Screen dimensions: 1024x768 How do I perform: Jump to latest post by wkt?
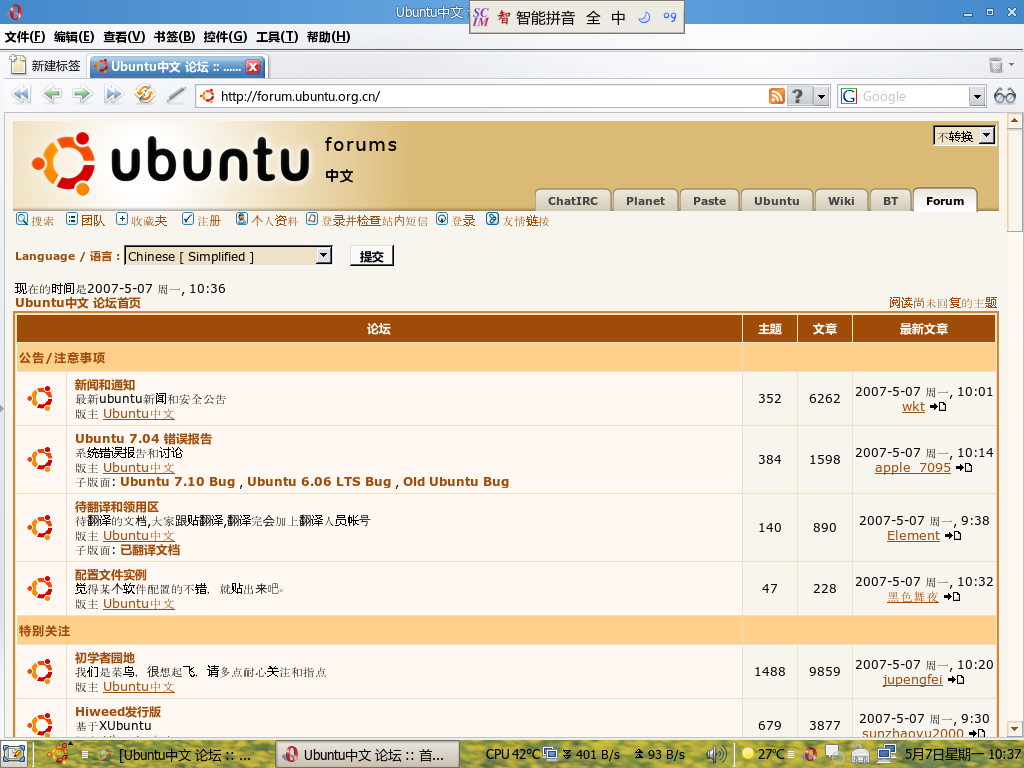point(938,407)
